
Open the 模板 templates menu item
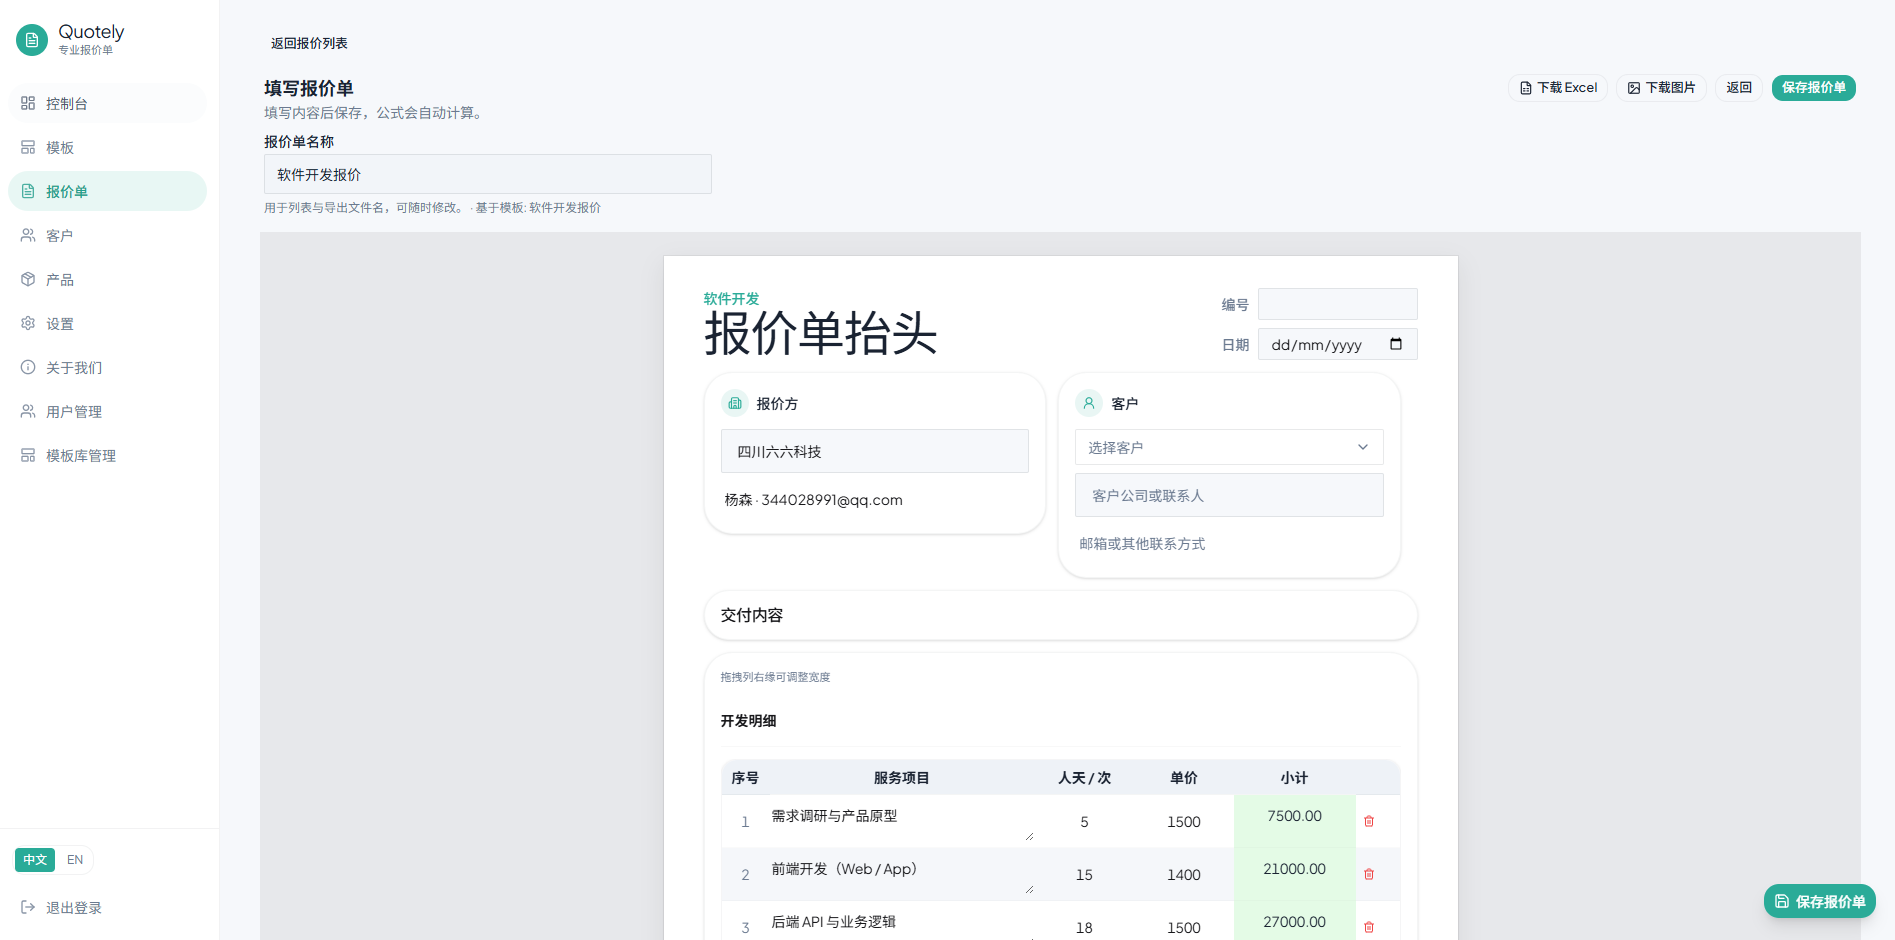[x=107, y=147]
